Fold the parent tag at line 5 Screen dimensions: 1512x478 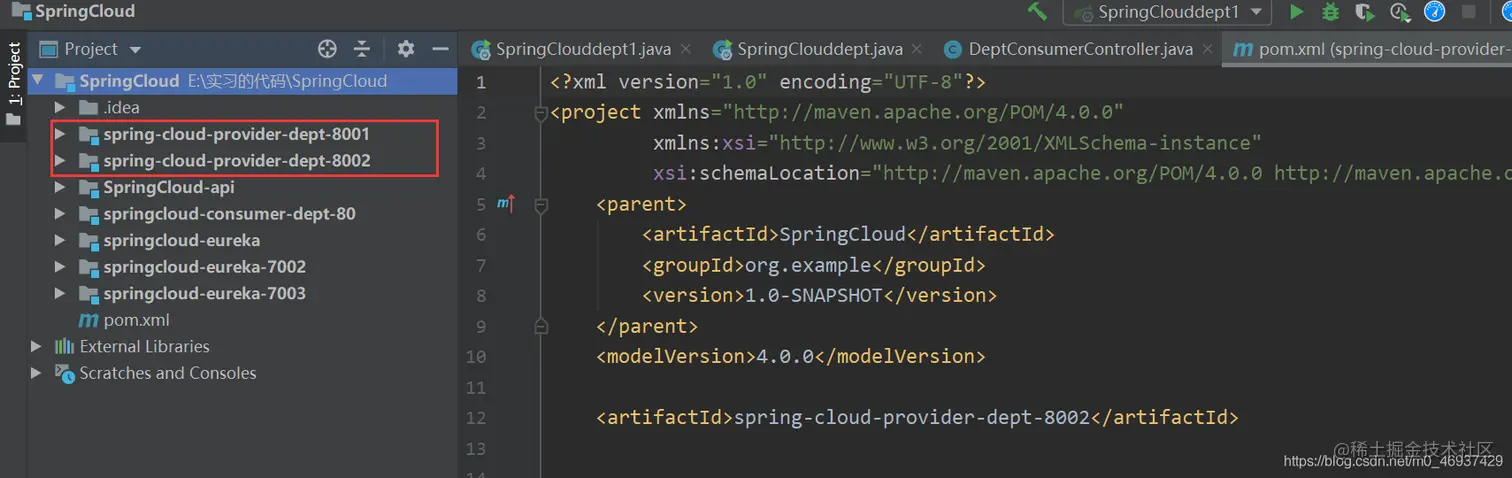click(541, 205)
